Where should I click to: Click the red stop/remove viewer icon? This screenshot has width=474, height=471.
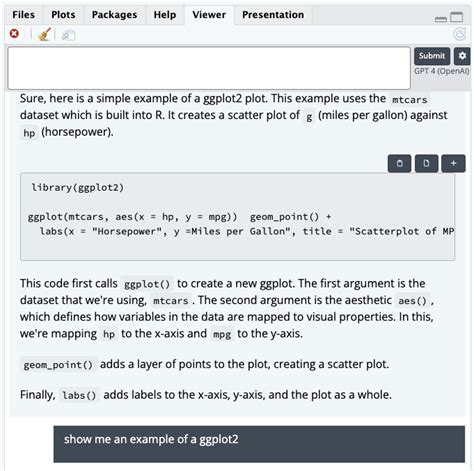(14, 34)
